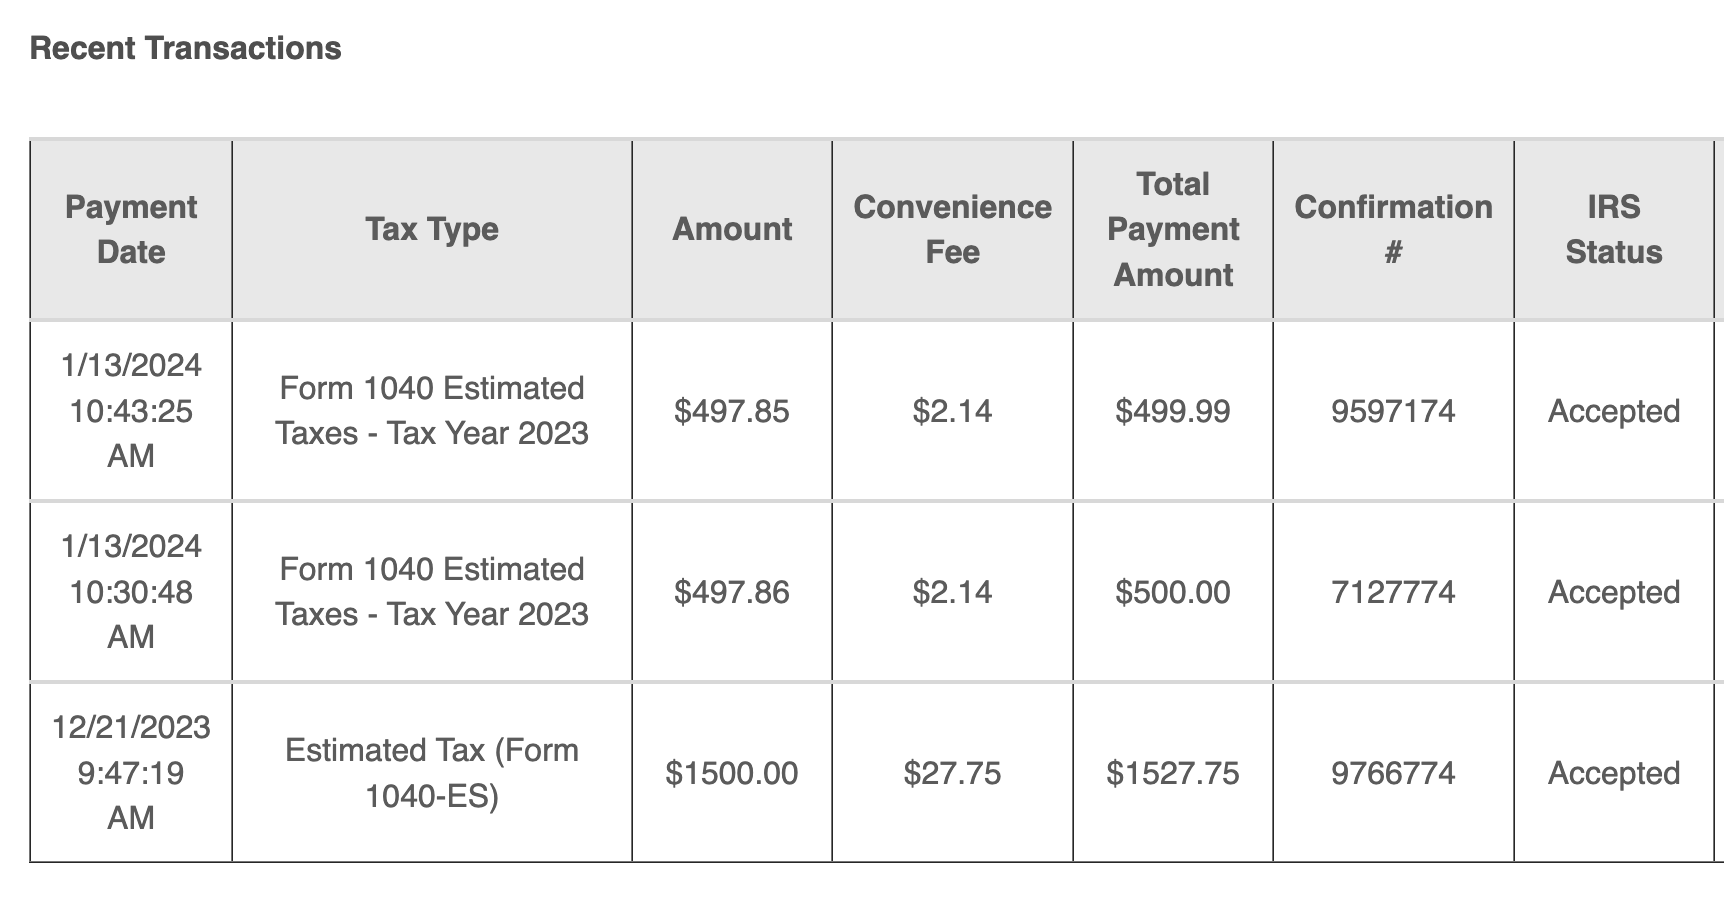
Task: Click the Confirmation # column header
Action: pyautogui.click(x=1393, y=230)
